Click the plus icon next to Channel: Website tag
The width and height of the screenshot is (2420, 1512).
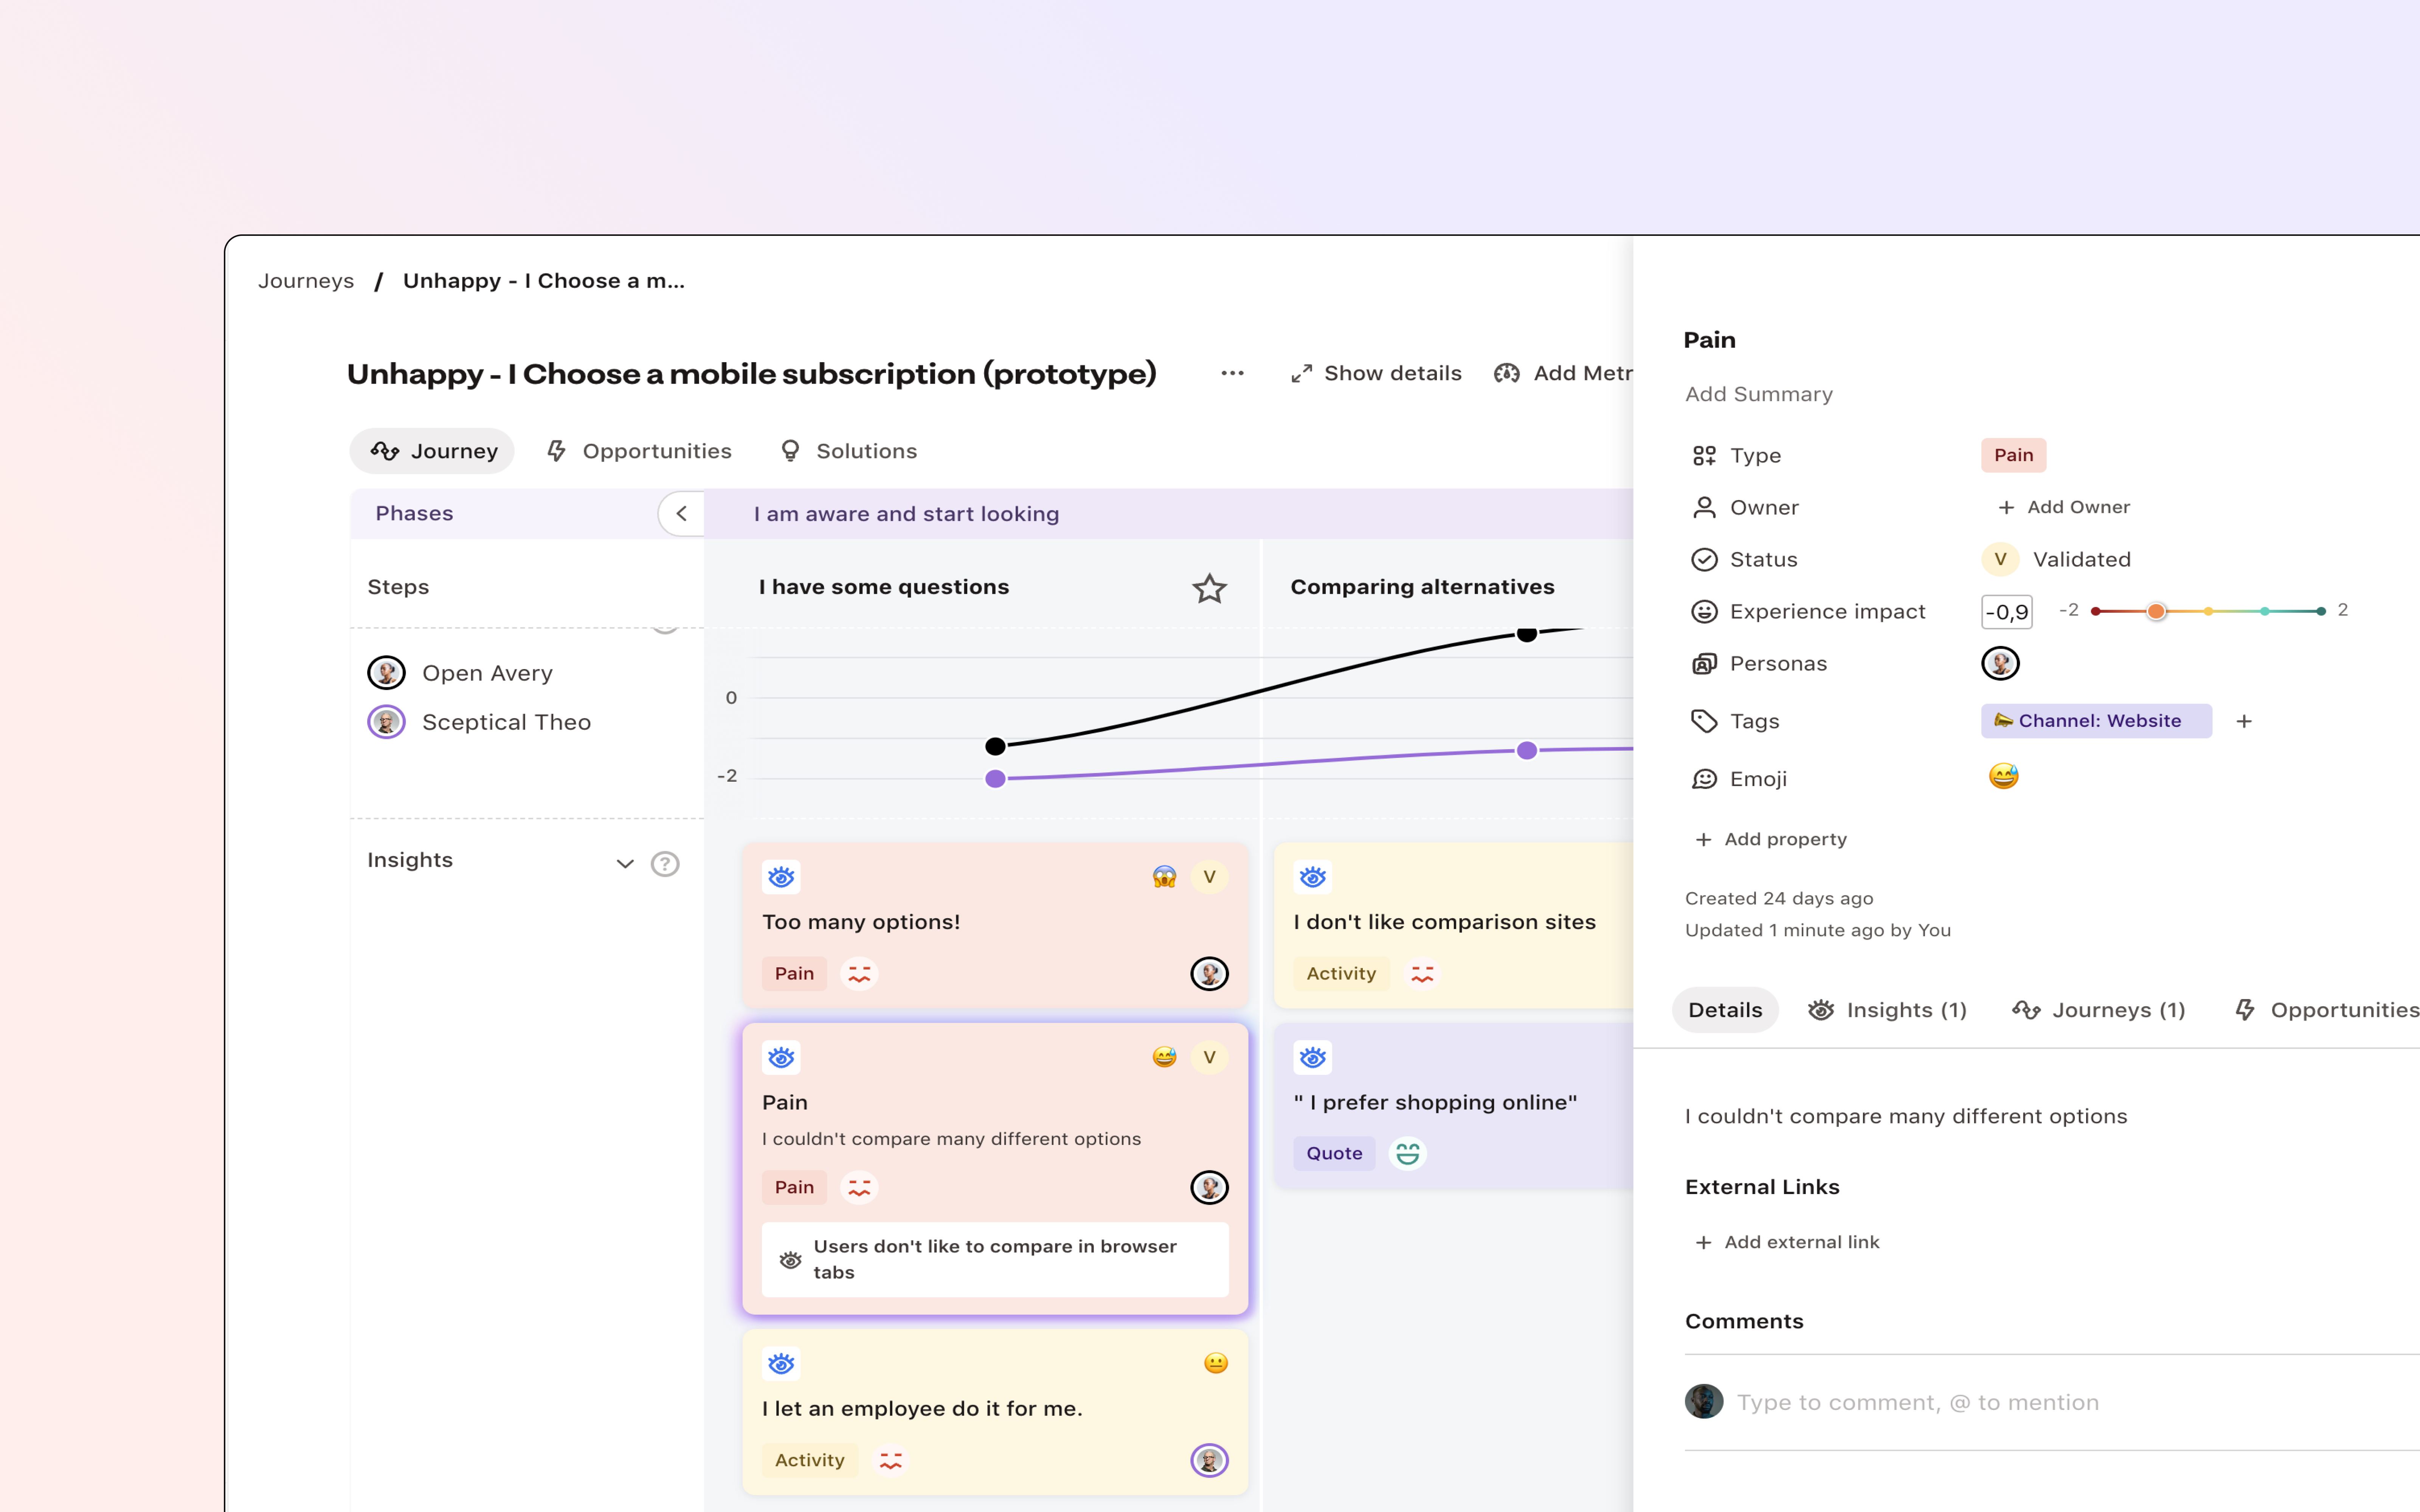click(x=2244, y=721)
